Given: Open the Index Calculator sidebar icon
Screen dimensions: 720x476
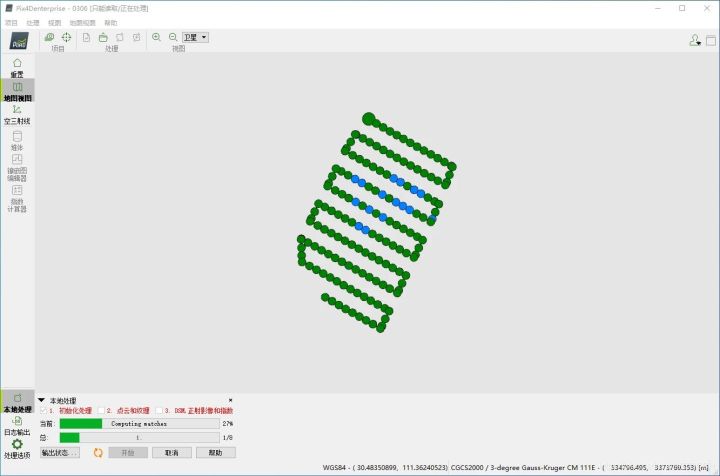Looking at the screenshot, I should pos(17,199).
